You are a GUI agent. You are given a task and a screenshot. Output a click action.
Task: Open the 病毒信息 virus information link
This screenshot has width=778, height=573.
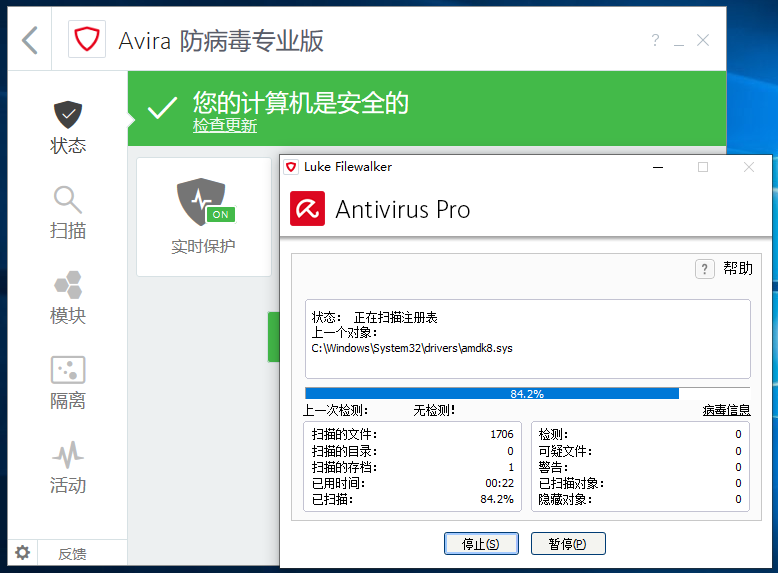pos(726,410)
